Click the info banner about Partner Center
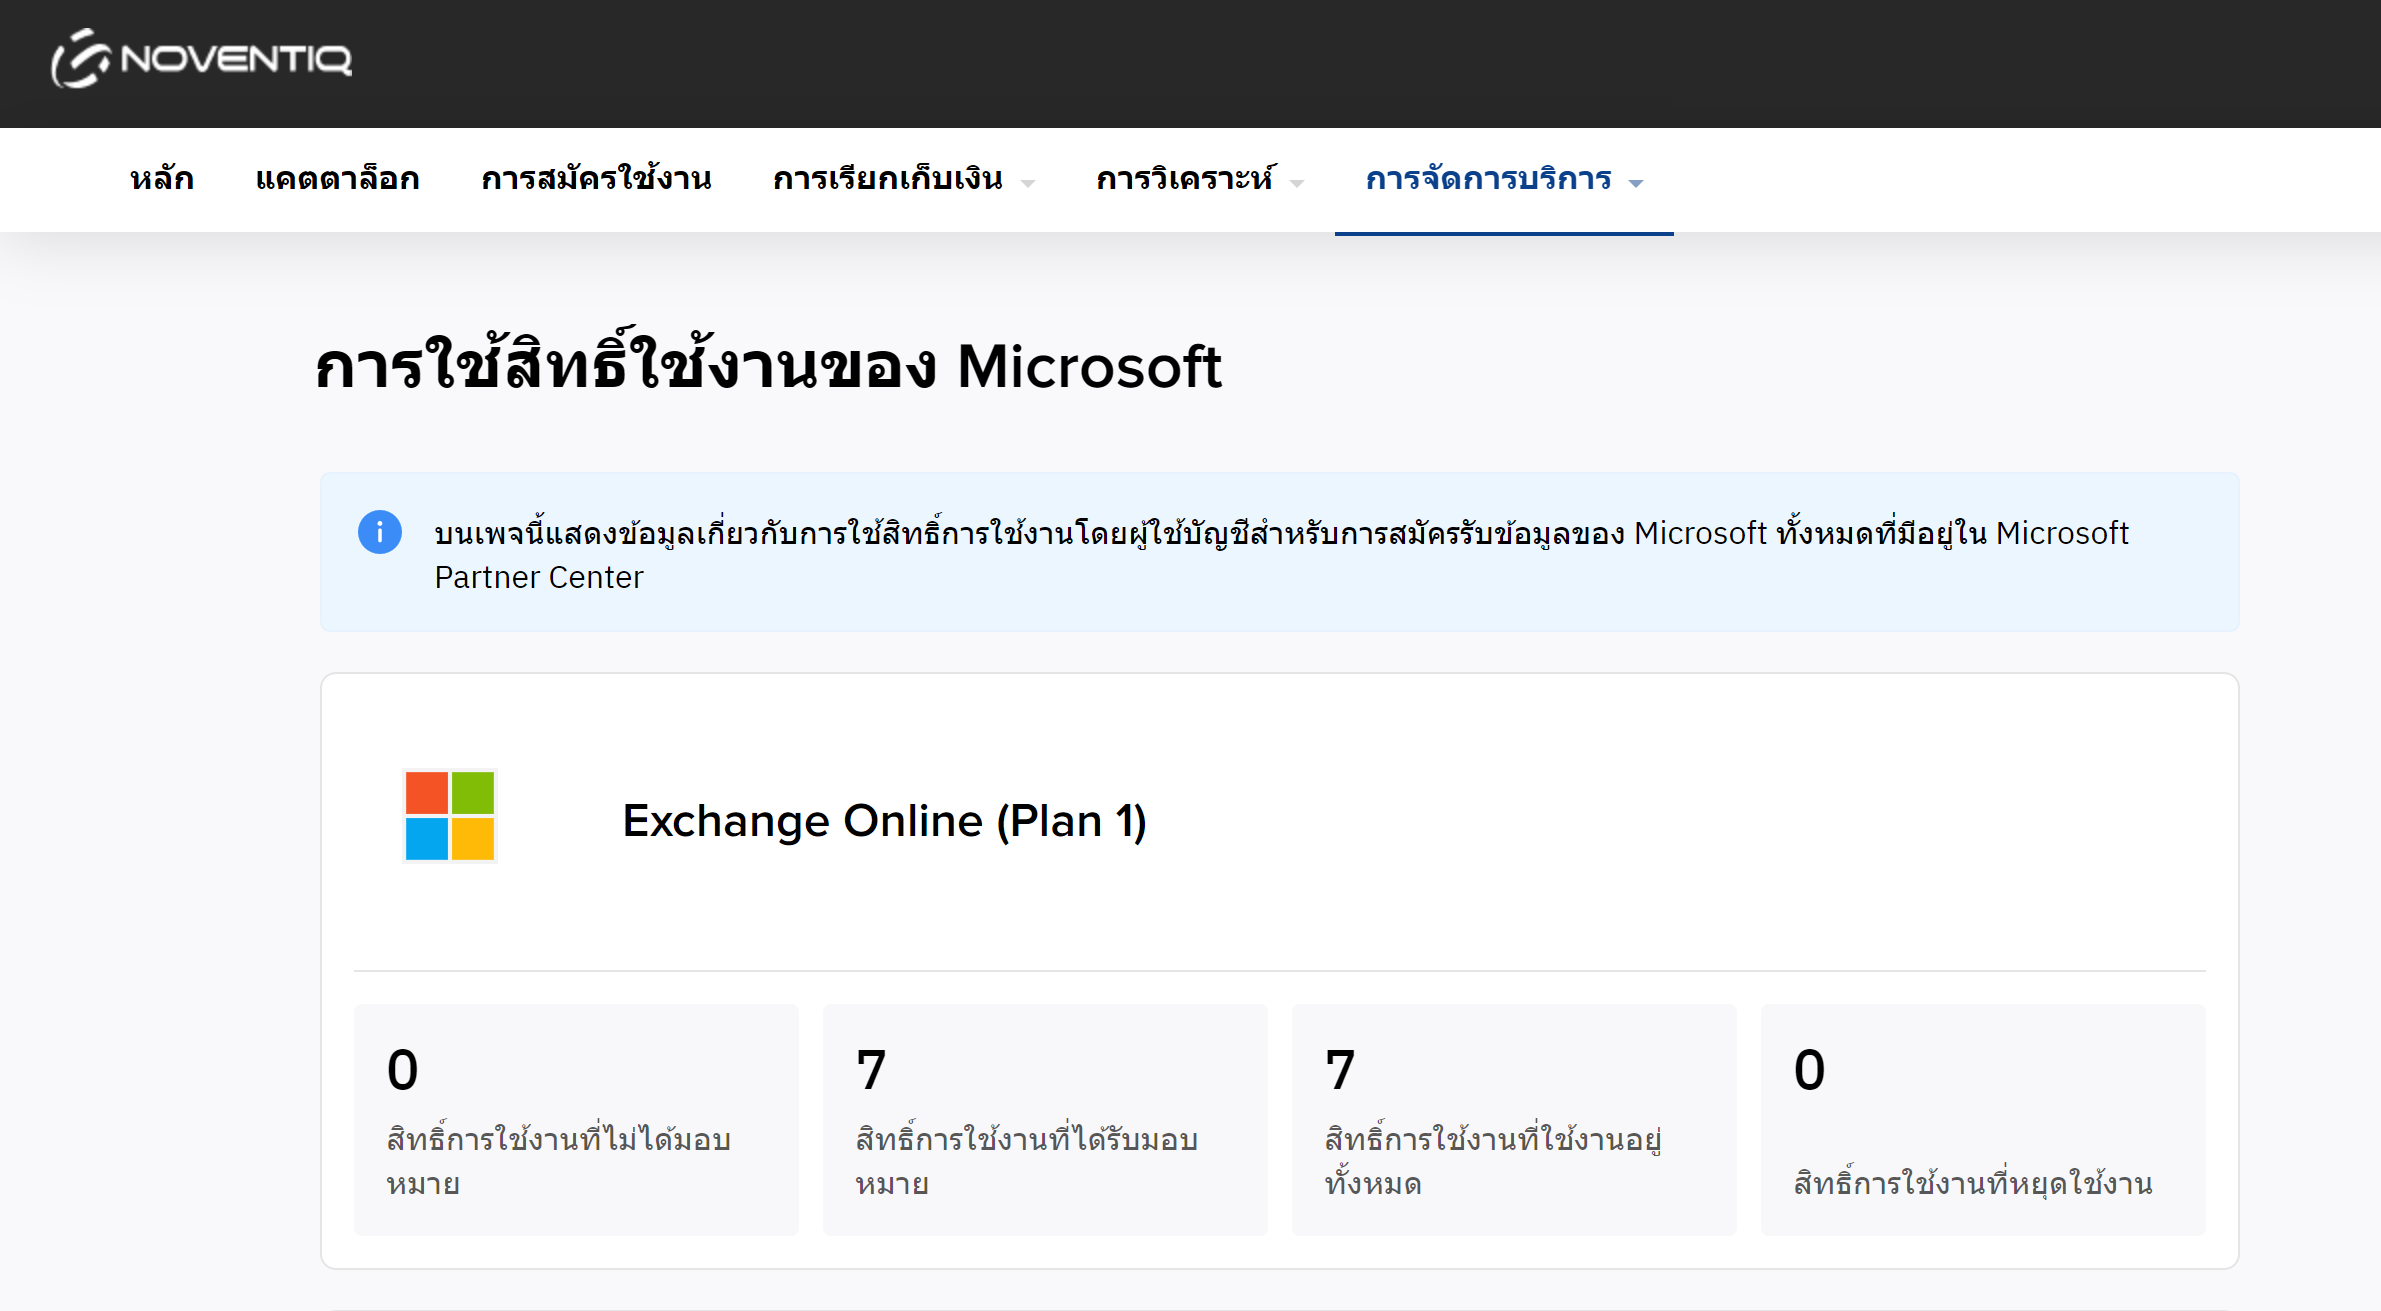 coord(1280,553)
